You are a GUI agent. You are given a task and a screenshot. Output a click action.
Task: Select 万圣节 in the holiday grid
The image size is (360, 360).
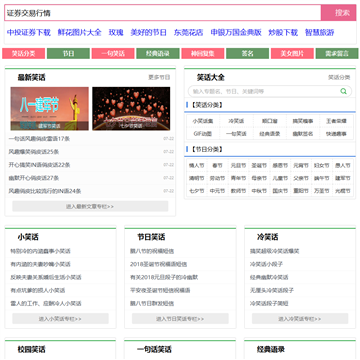tap(322, 191)
